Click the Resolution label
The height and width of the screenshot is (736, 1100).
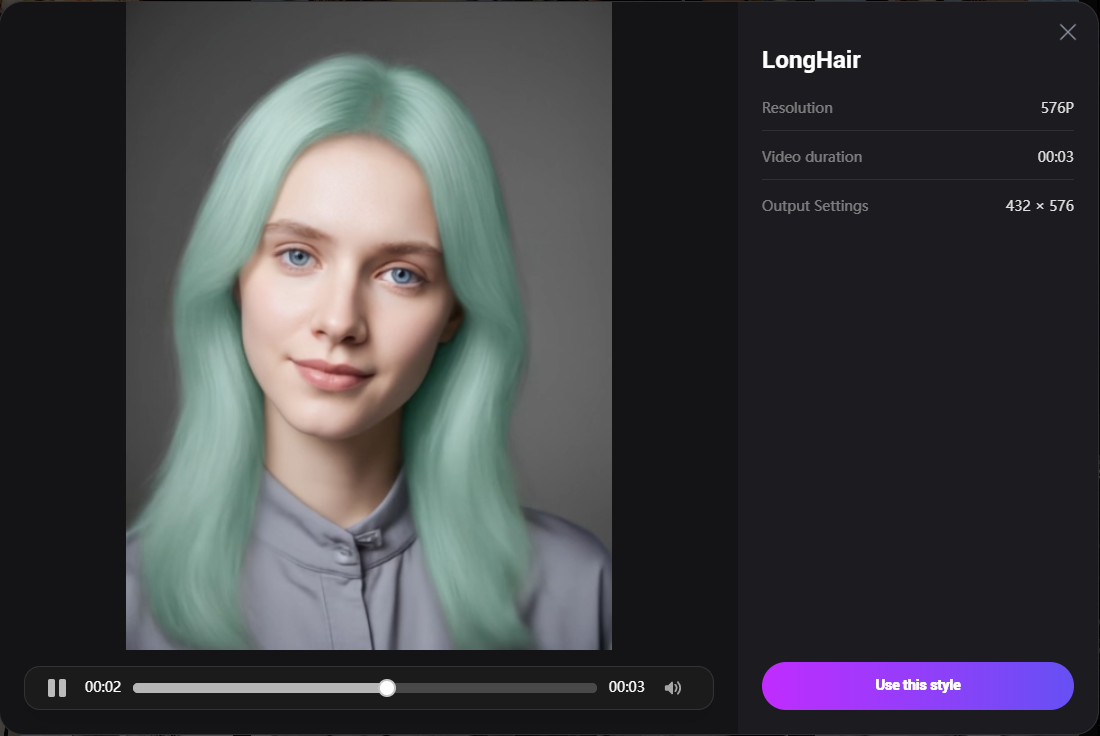[797, 108]
